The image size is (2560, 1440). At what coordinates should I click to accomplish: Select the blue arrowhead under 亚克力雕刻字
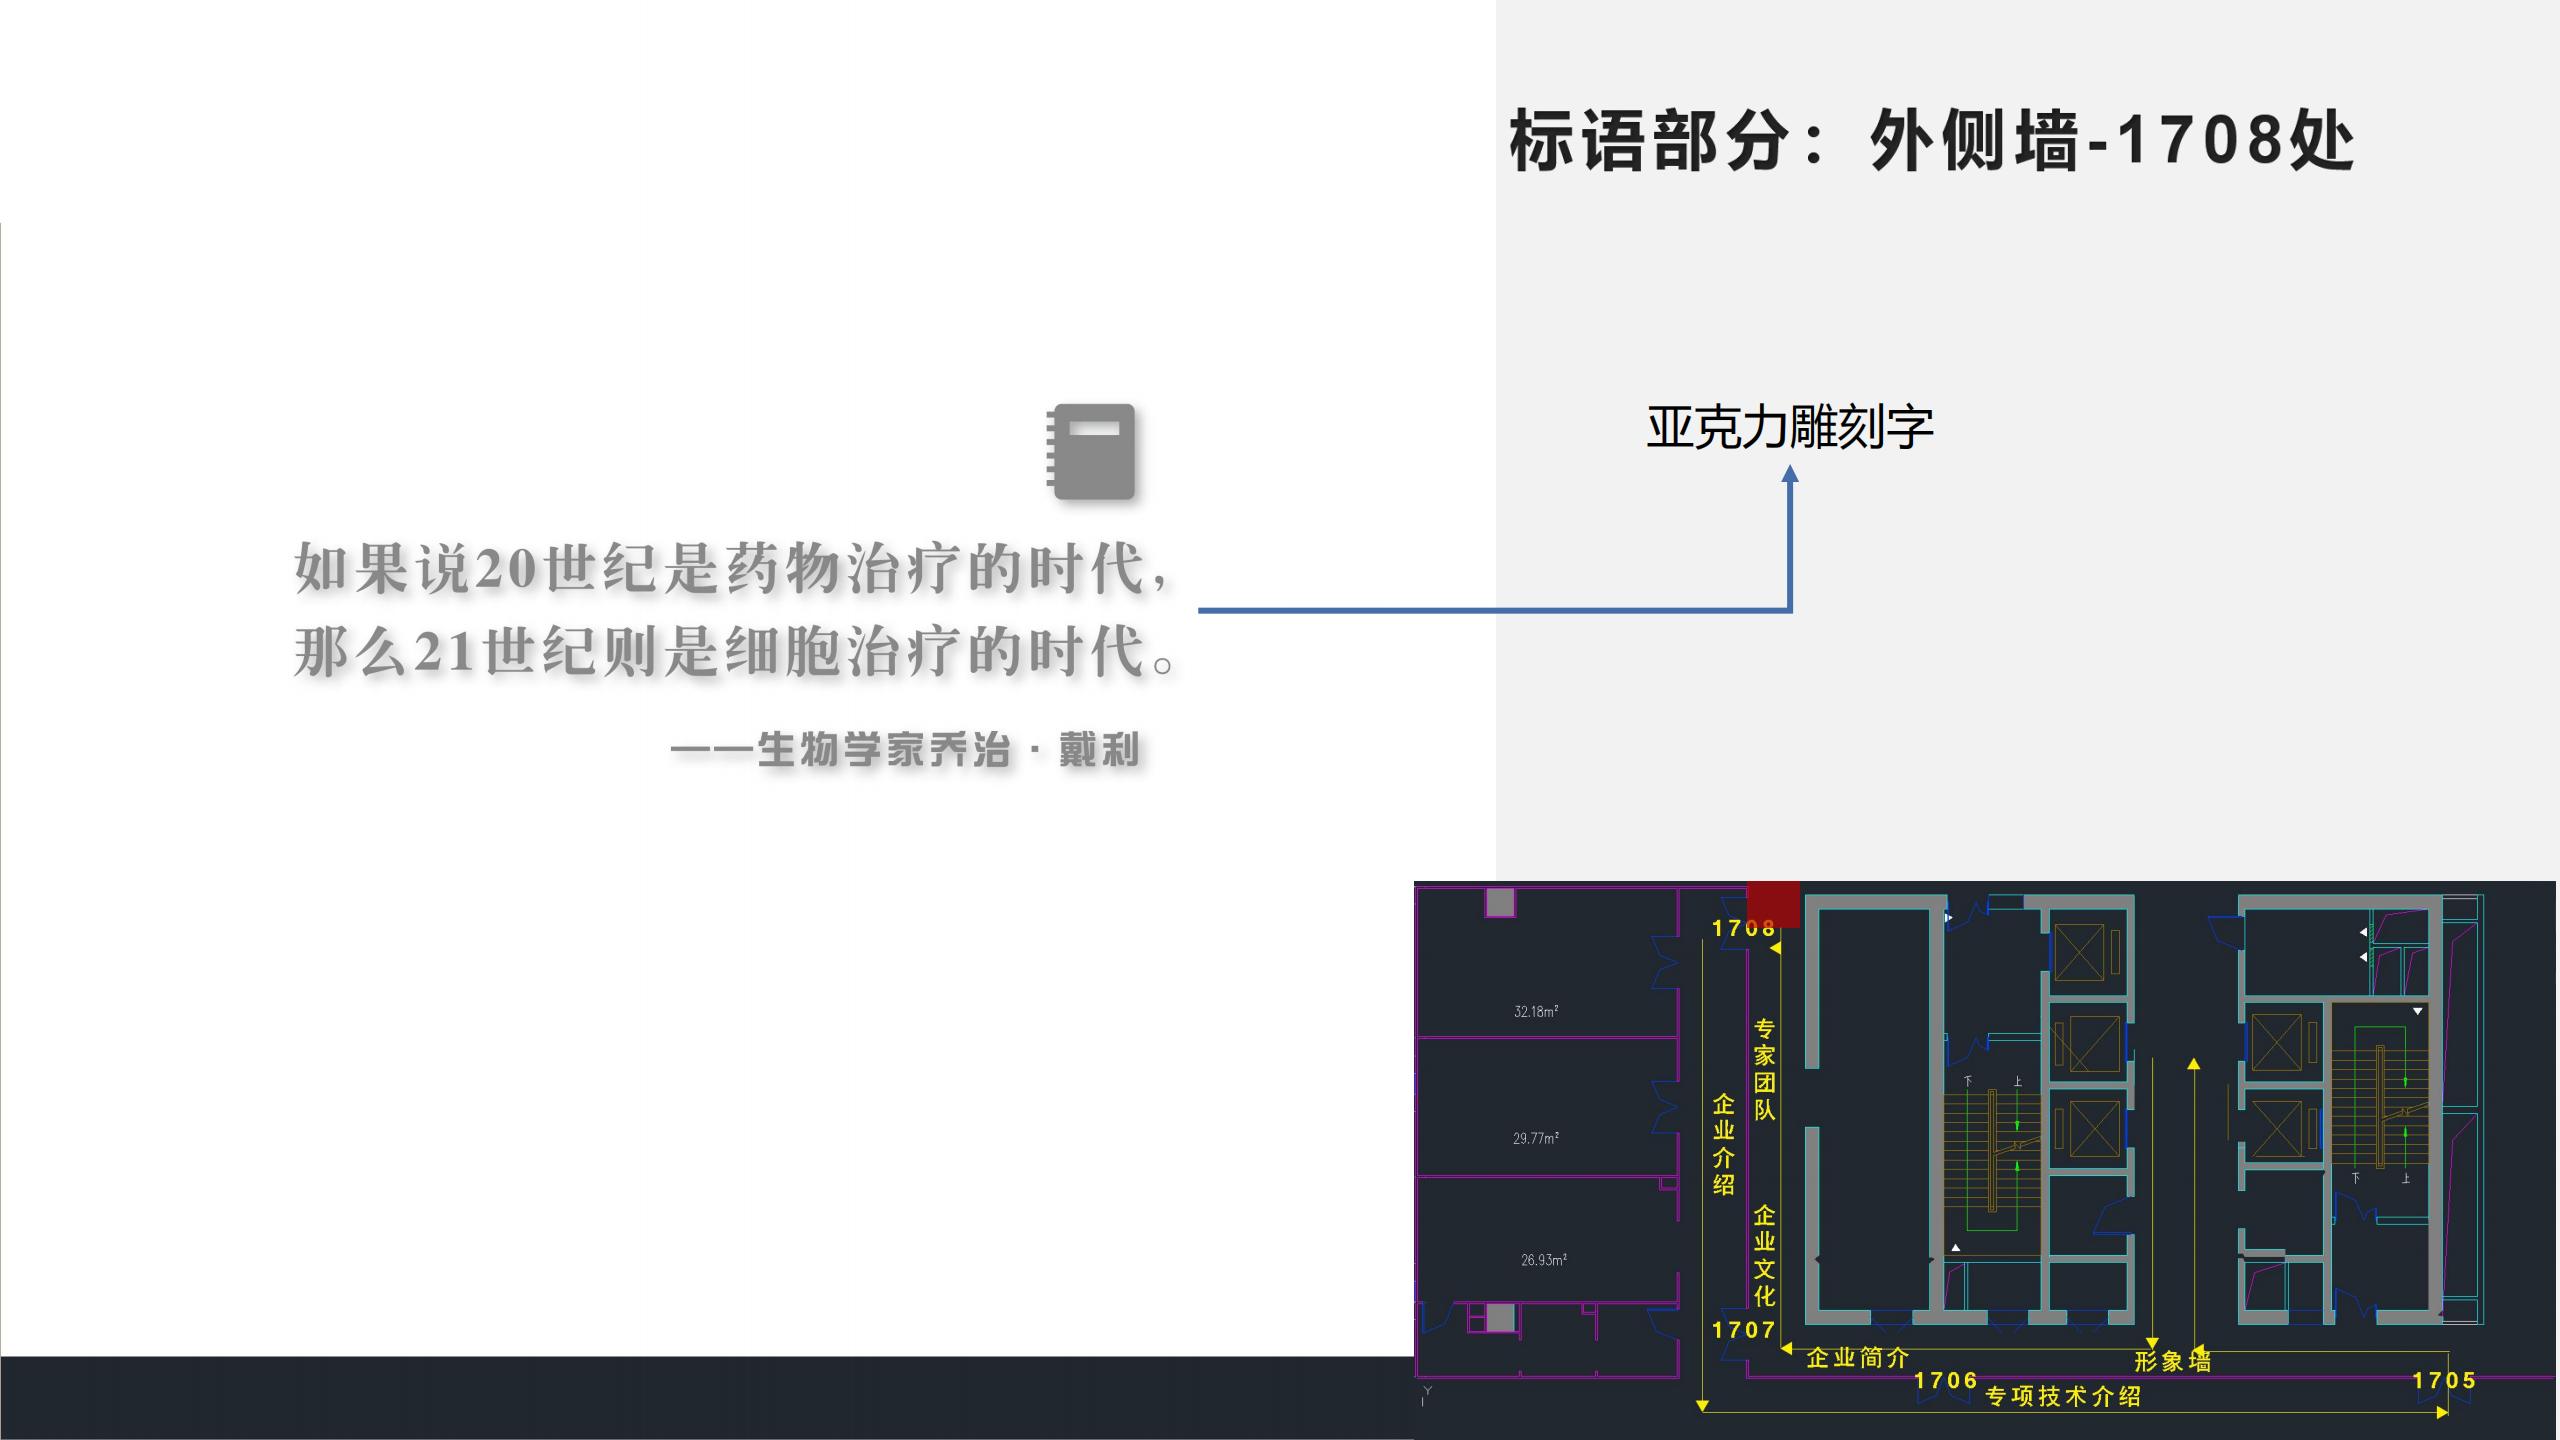coord(1790,476)
